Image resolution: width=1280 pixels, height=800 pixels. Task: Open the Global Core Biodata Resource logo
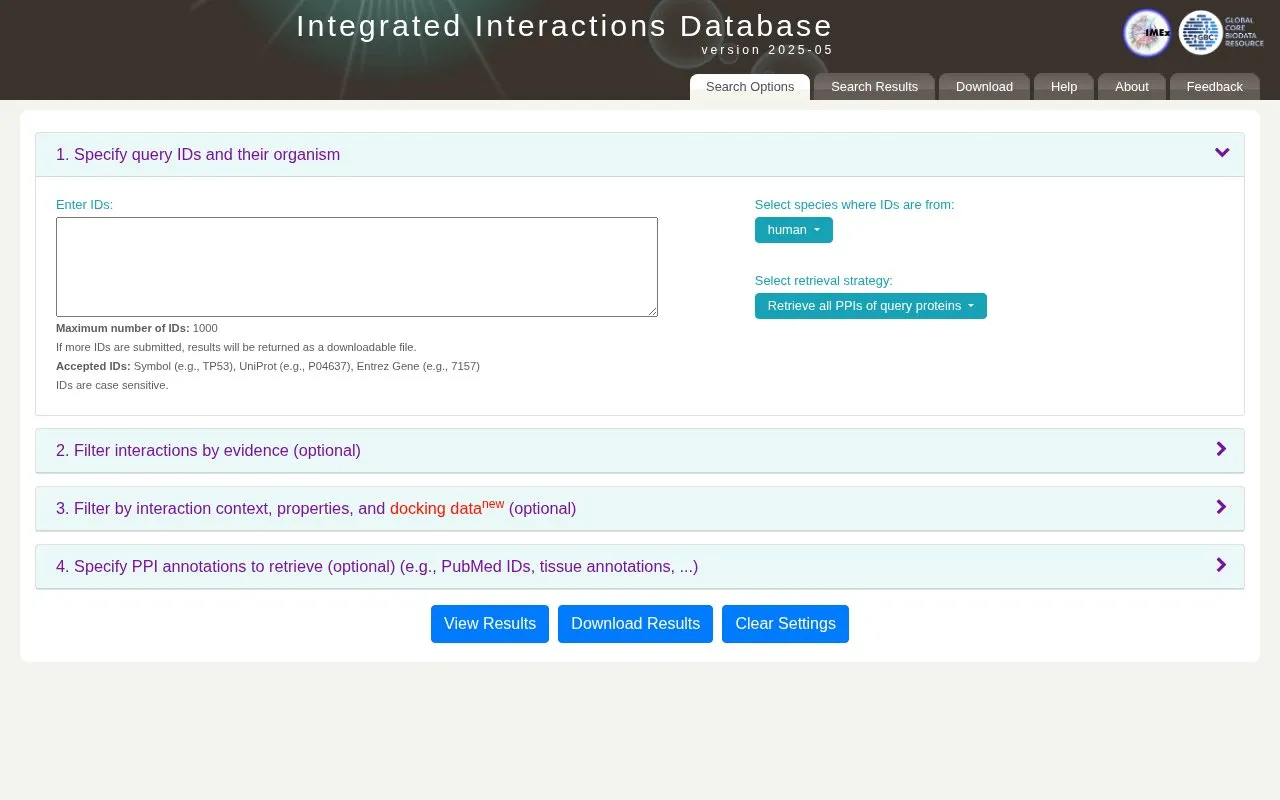[x=1221, y=33]
